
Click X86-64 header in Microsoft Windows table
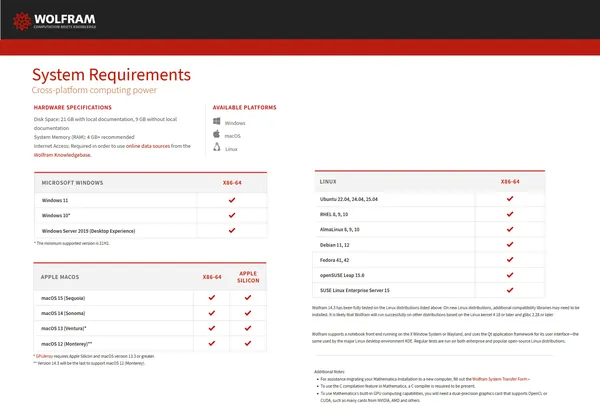pyautogui.click(x=232, y=183)
